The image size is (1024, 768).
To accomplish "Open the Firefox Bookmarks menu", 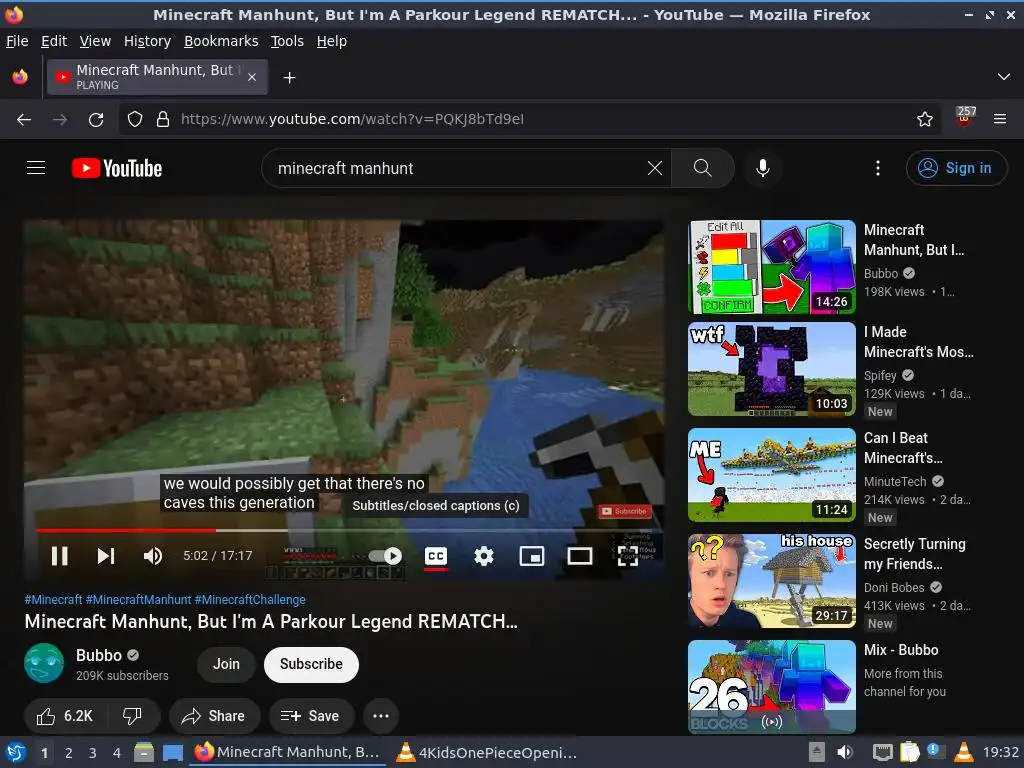I will click(221, 41).
